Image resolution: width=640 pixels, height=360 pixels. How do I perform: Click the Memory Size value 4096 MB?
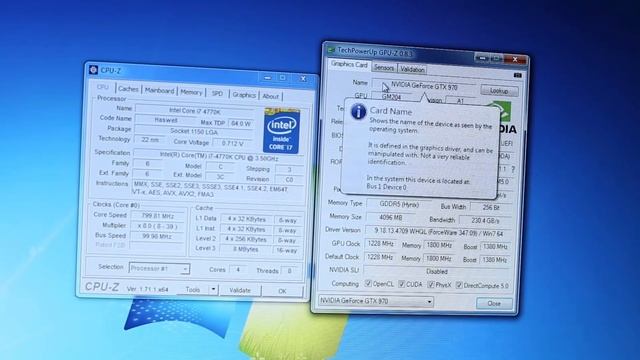(x=391, y=217)
